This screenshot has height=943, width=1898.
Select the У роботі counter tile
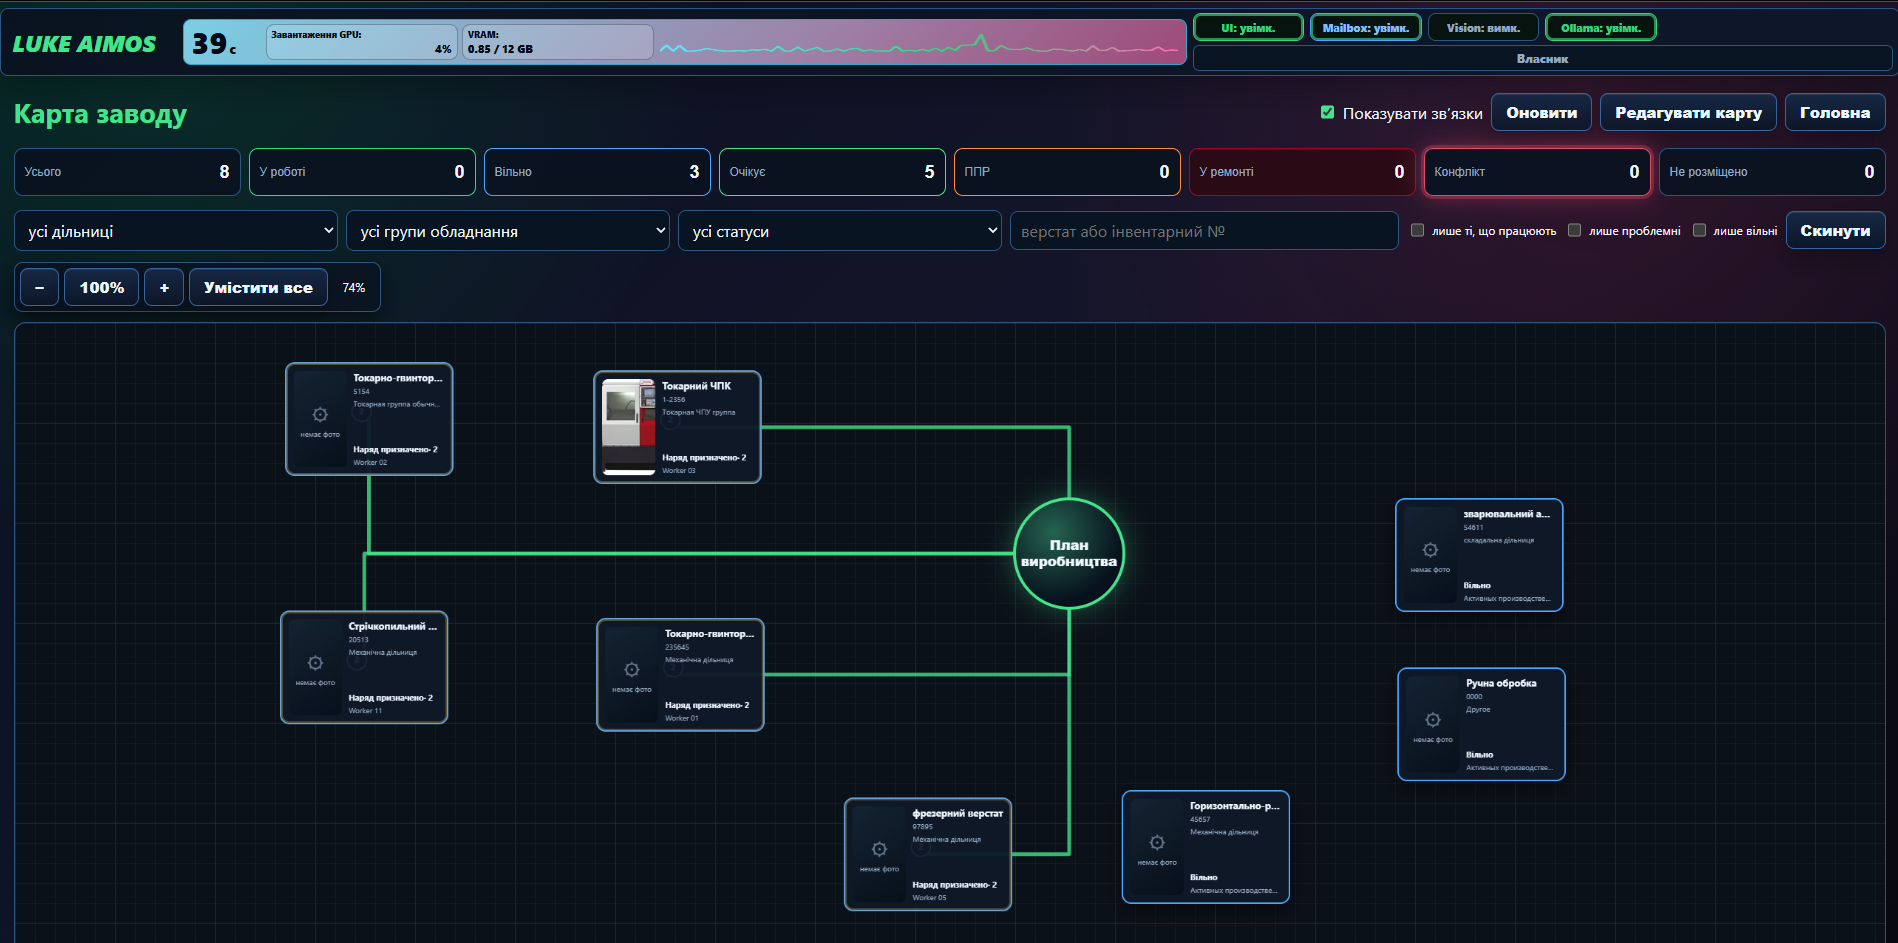coord(362,172)
